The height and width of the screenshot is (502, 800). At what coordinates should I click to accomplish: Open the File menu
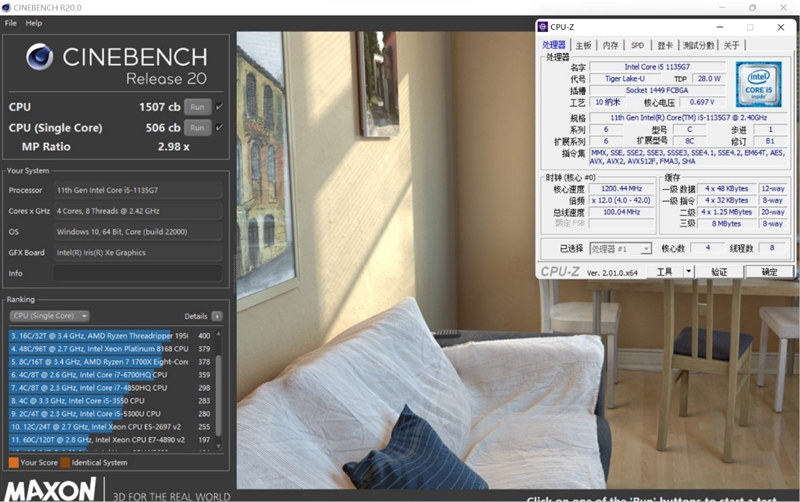pyautogui.click(x=10, y=23)
